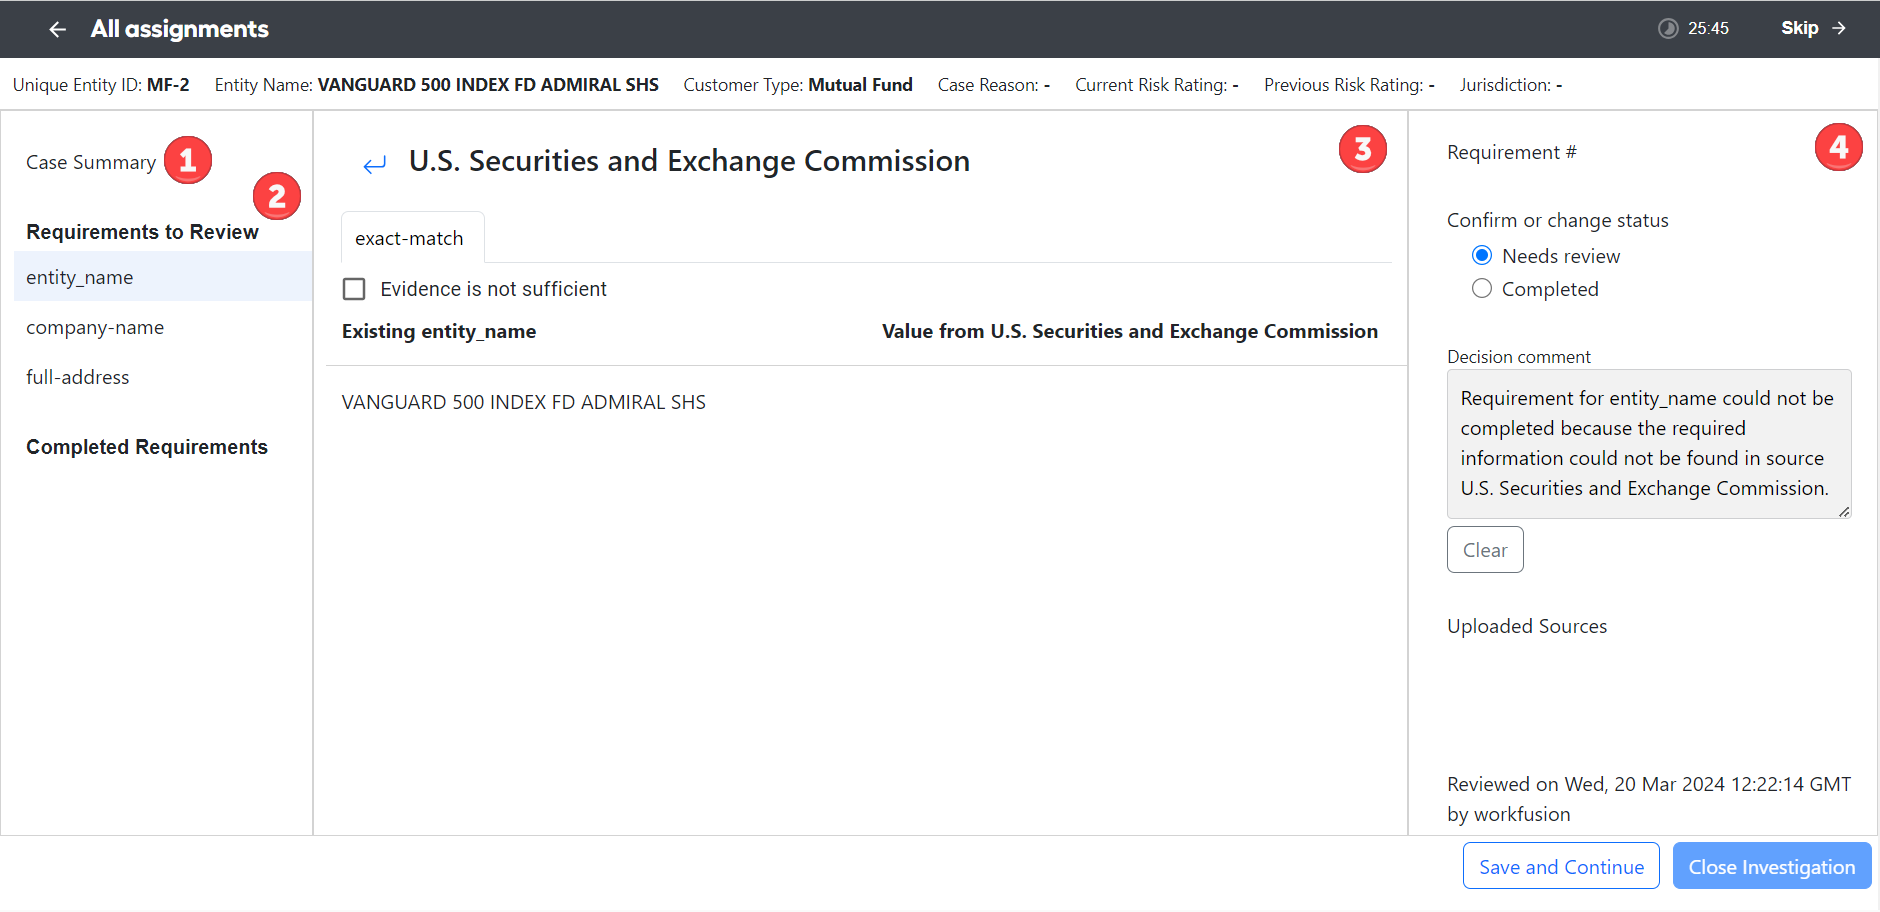Select the entity_name requirement
This screenshot has height=912, width=1880.
pyautogui.click(x=163, y=277)
